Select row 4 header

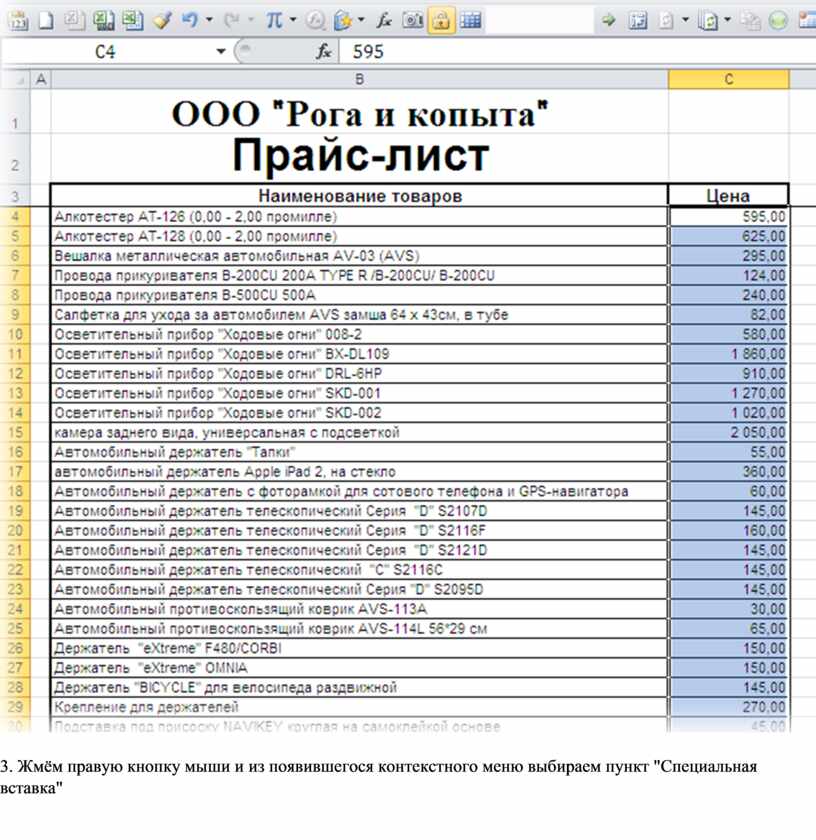pos(15,217)
